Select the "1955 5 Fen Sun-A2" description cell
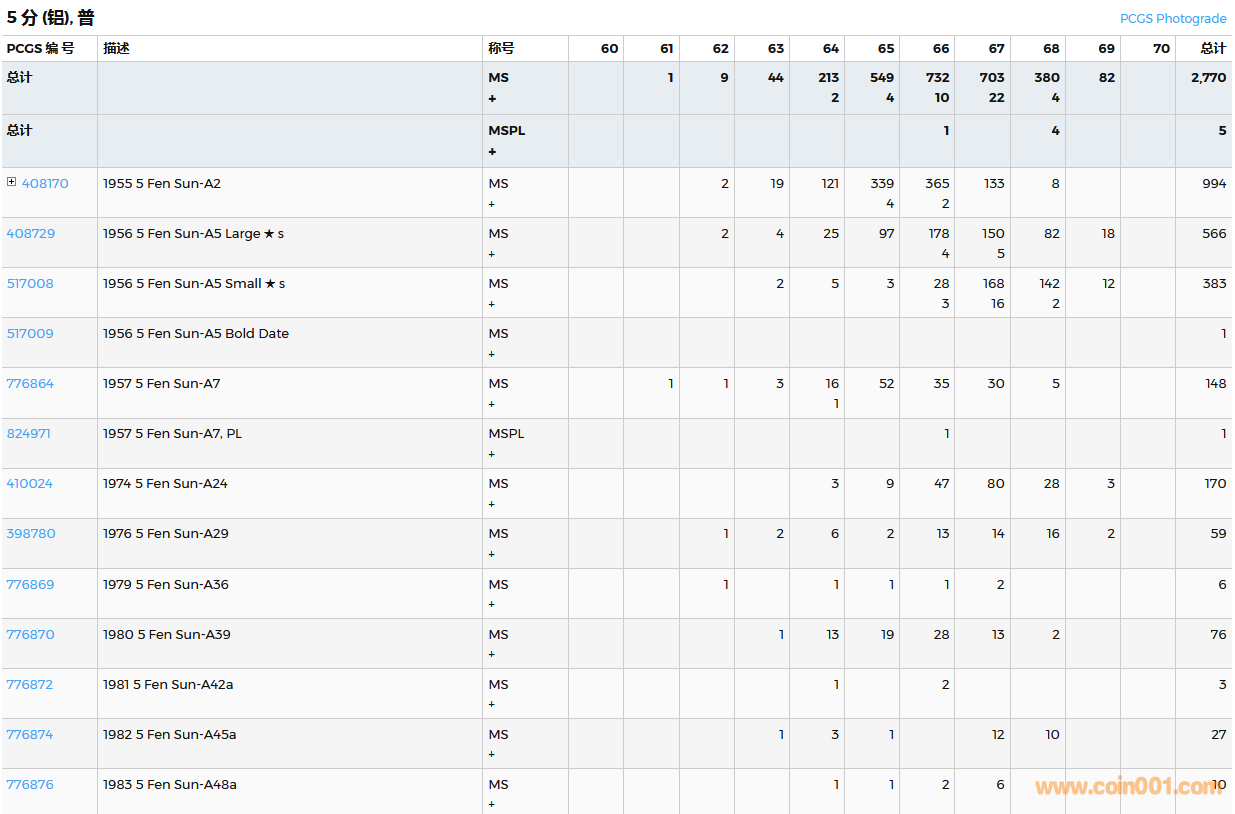 pyautogui.click(x=162, y=183)
